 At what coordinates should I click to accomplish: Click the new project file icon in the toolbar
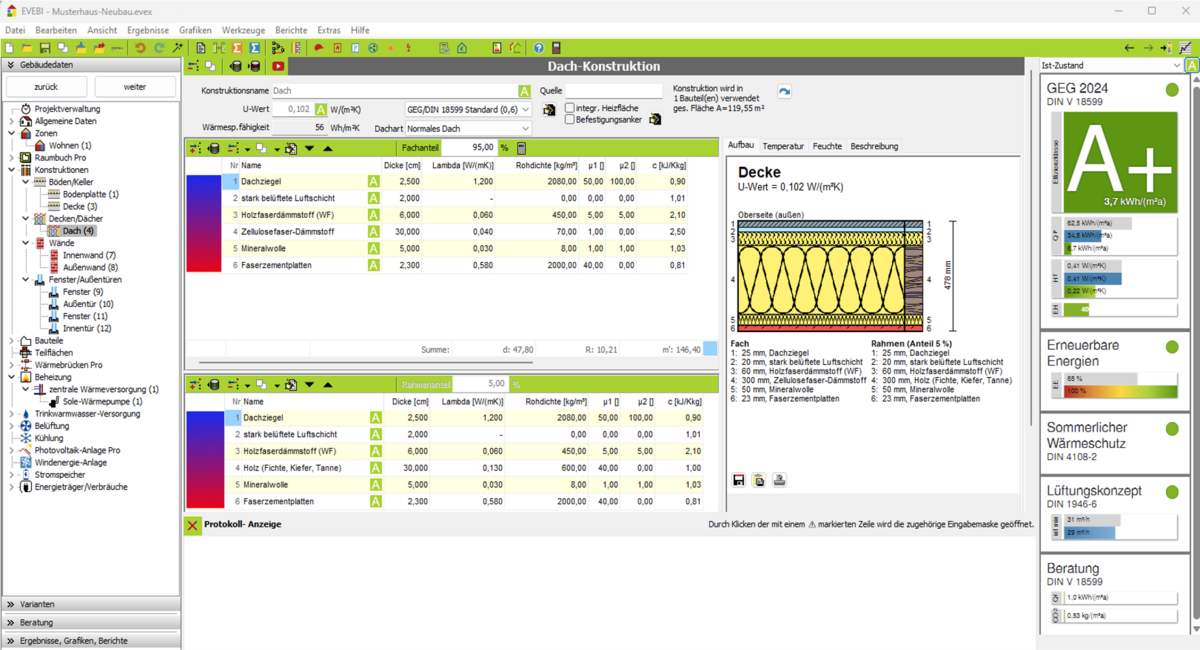point(9,48)
